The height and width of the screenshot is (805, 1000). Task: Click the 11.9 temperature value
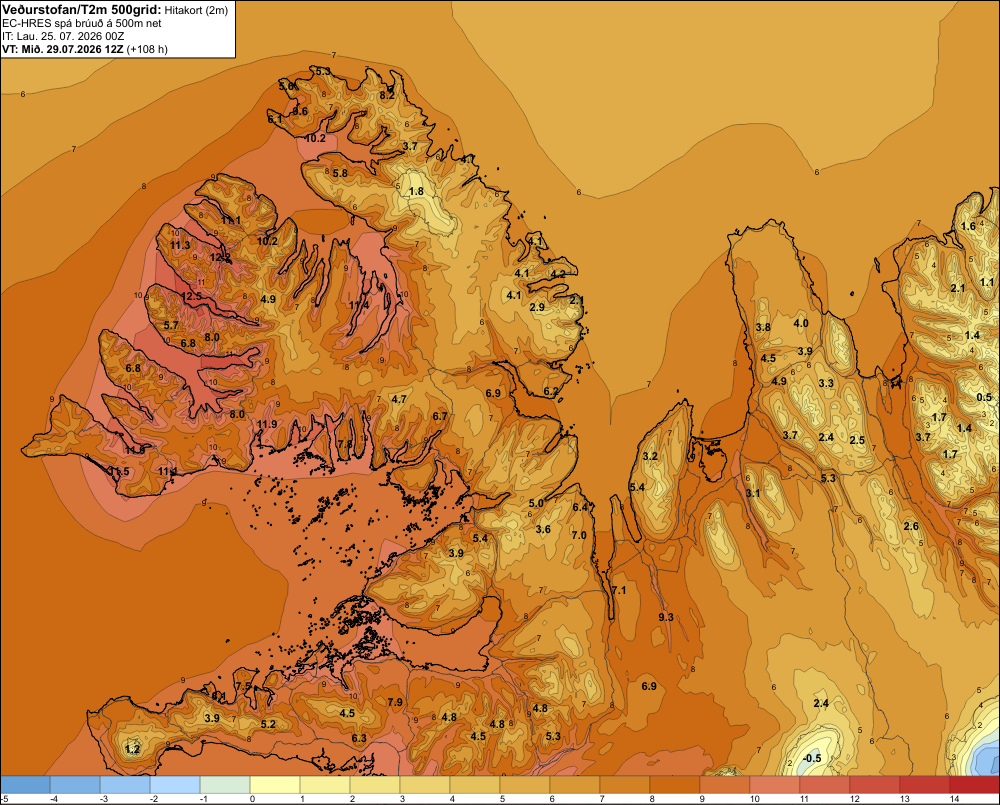pyautogui.click(x=267, y=424)
